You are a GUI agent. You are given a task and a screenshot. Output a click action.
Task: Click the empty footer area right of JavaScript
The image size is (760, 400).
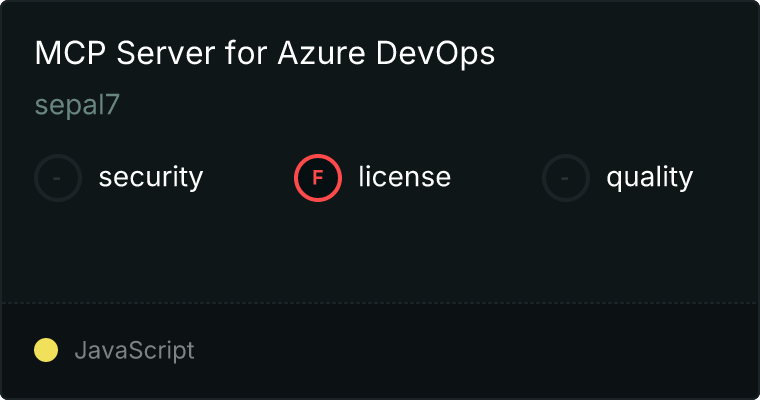pos(480,350)
